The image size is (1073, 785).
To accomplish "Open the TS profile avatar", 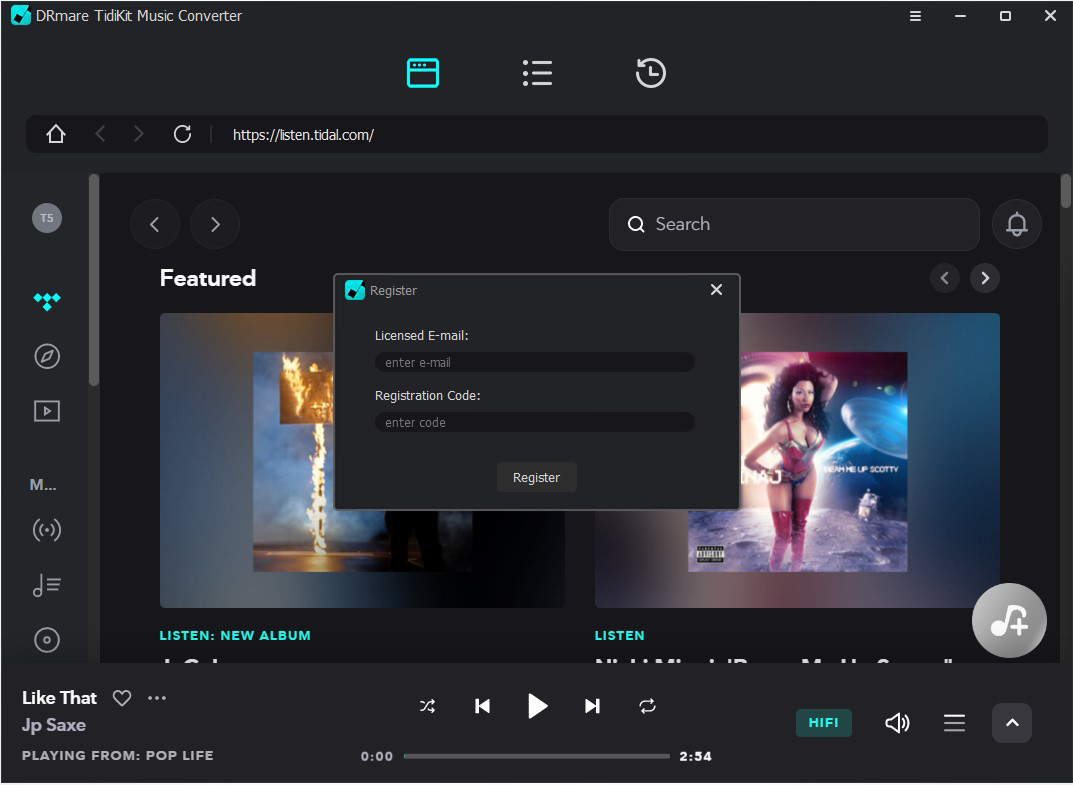I will pyautogui.click(x=47, y=218).
